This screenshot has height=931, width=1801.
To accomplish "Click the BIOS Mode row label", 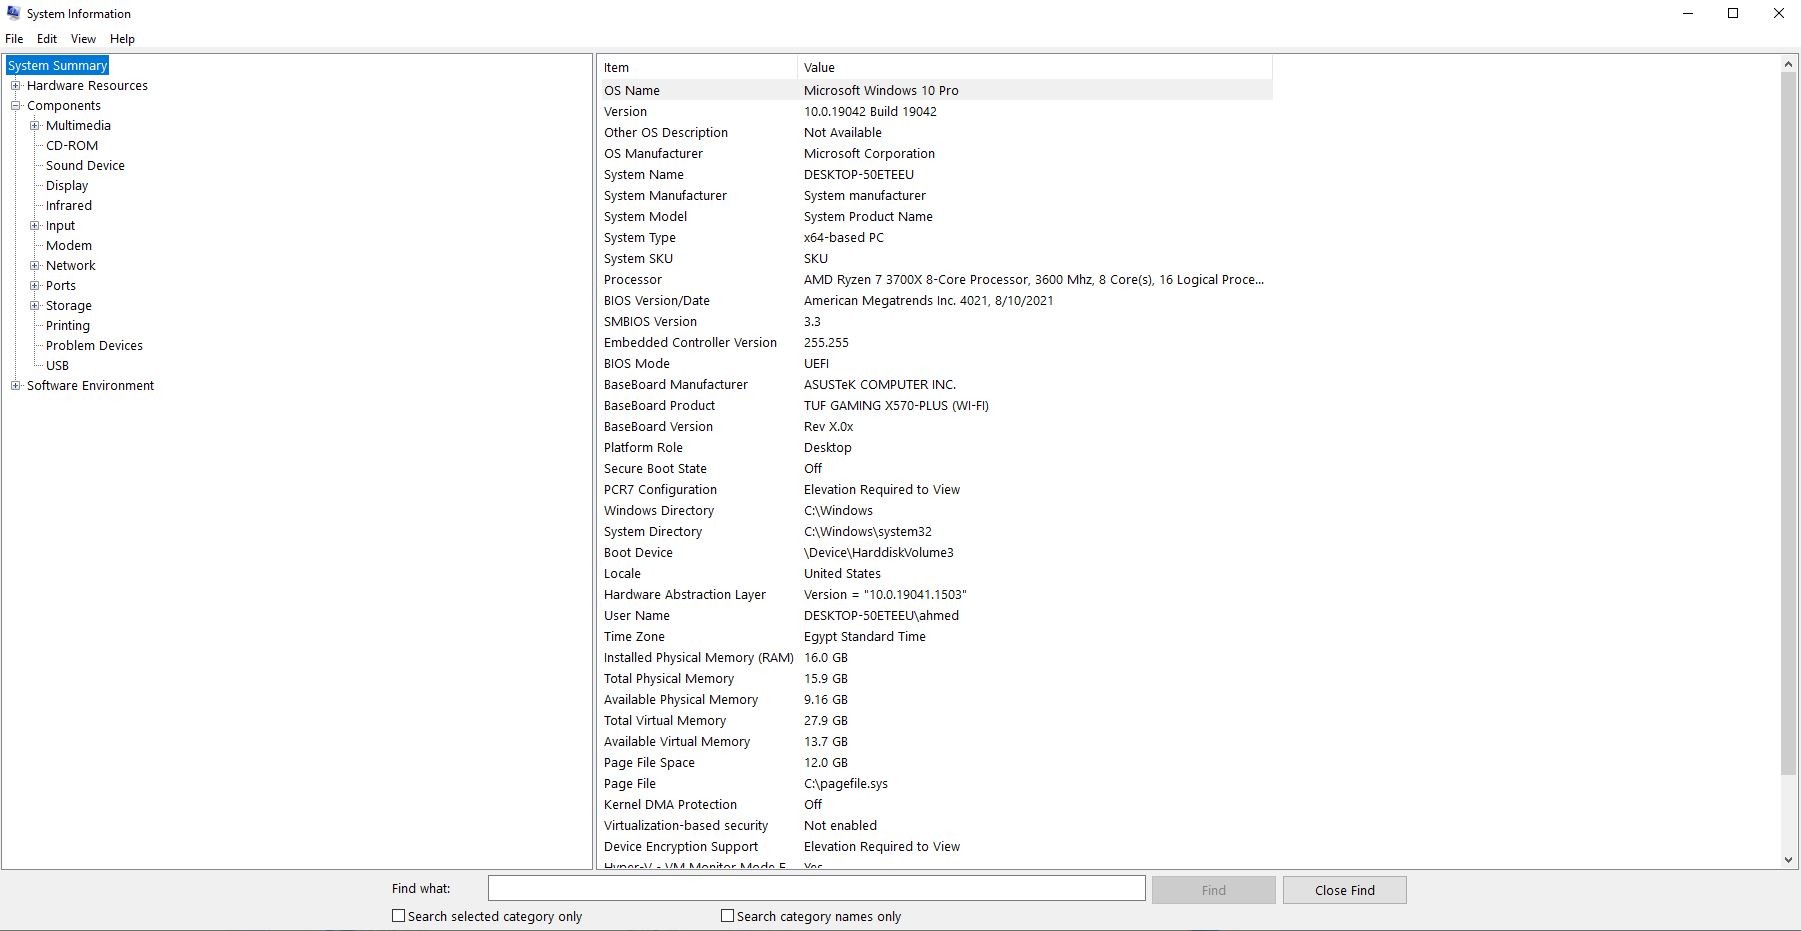I will (x=637, y=364).
